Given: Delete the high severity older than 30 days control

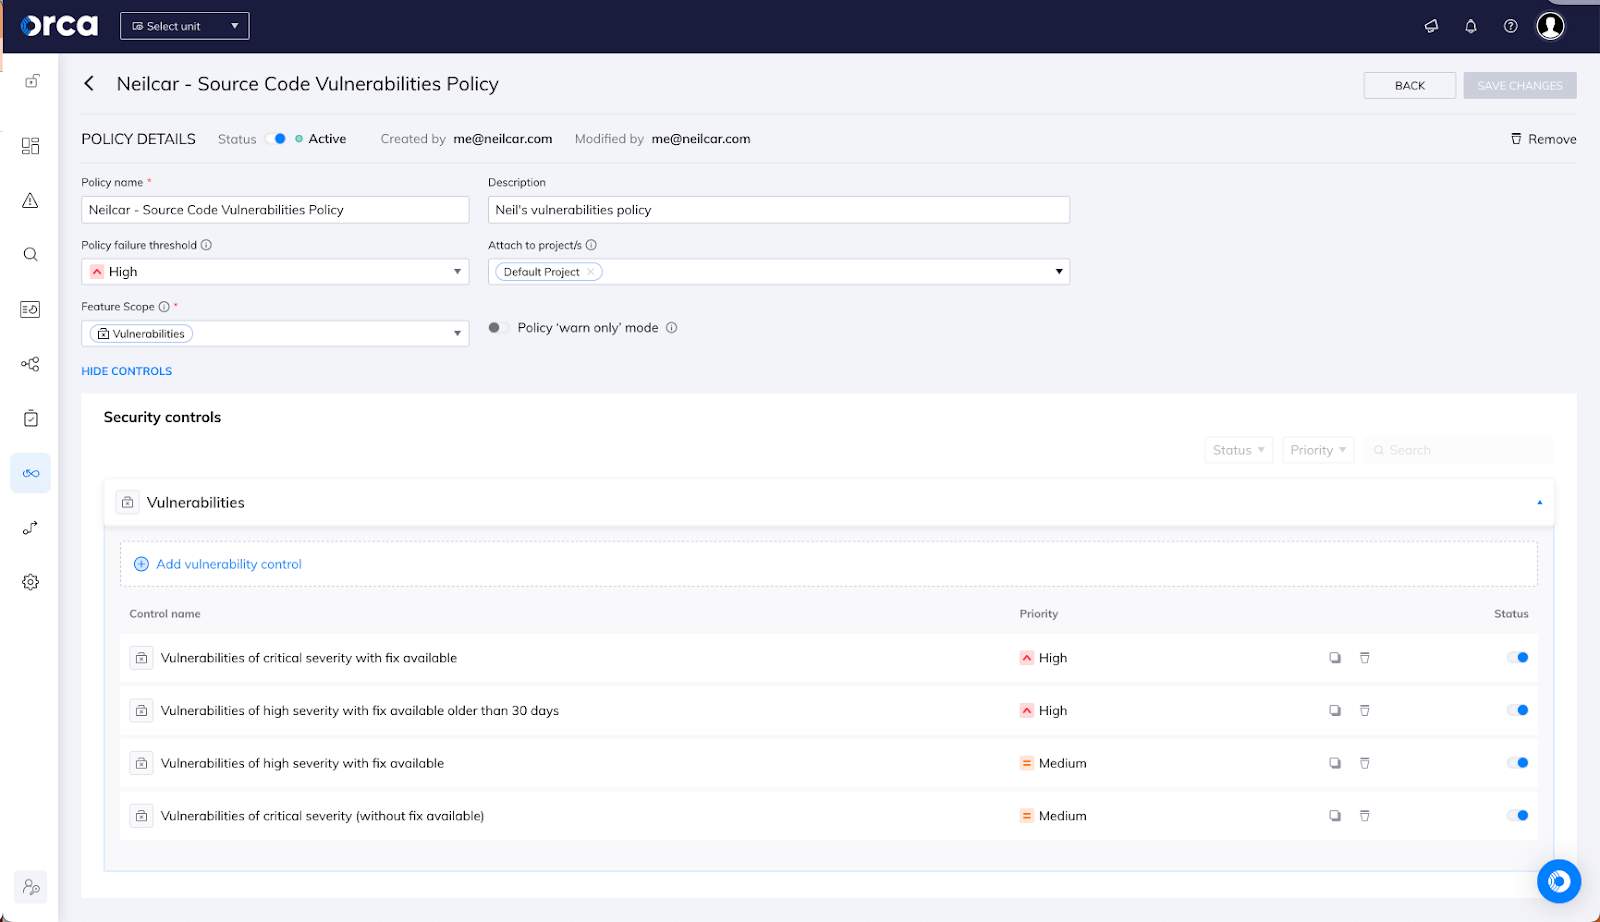Looking at the screenshot, I should 1365,710.
